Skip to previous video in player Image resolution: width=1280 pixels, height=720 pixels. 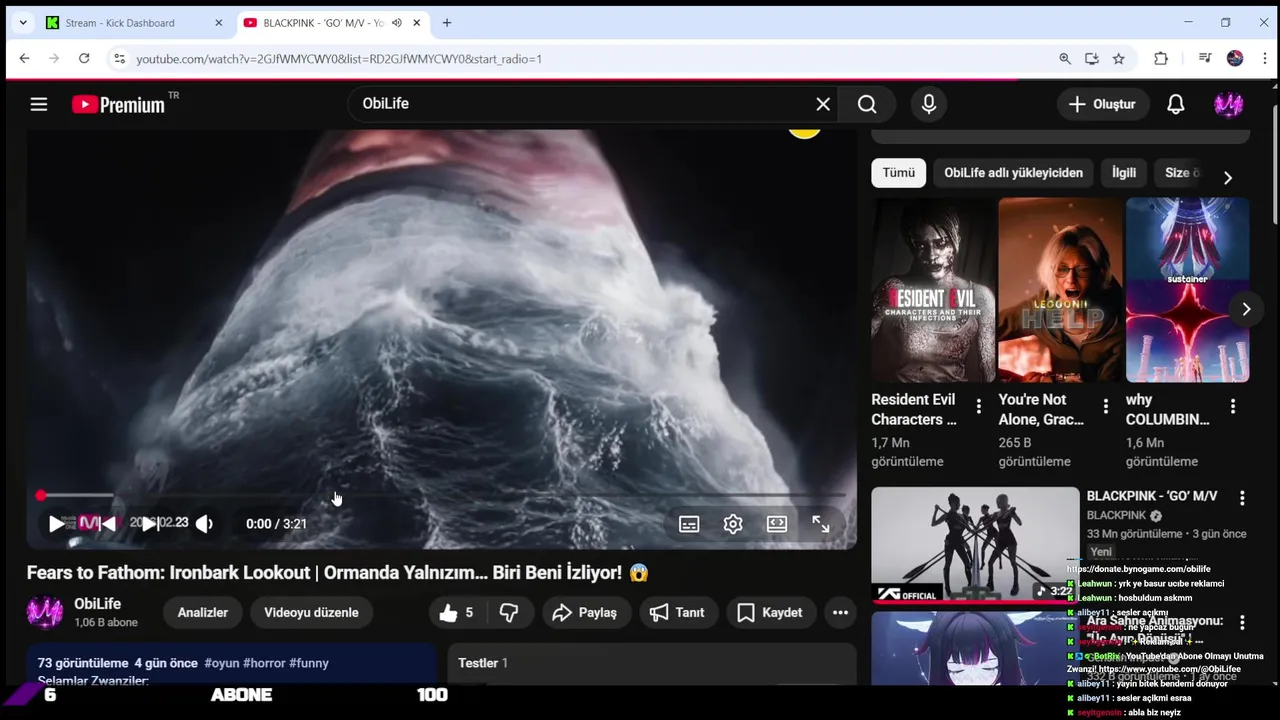[107, 523]
